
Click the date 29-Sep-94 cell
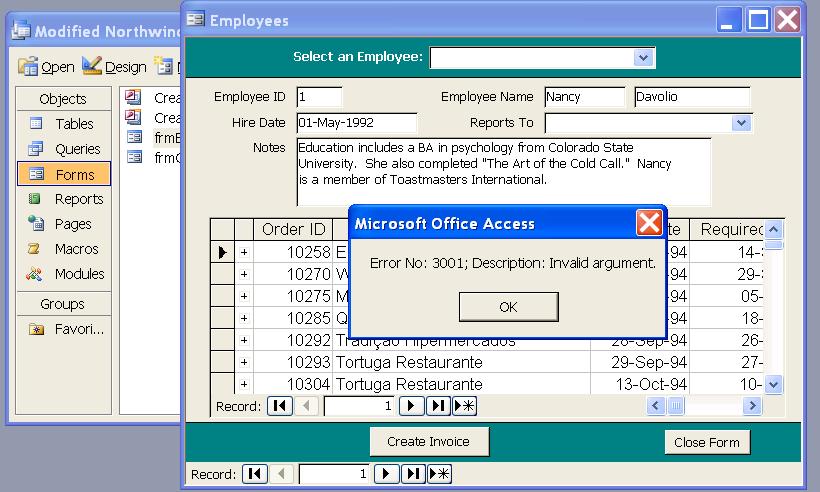pyautogui.click(x=640, y=362)
